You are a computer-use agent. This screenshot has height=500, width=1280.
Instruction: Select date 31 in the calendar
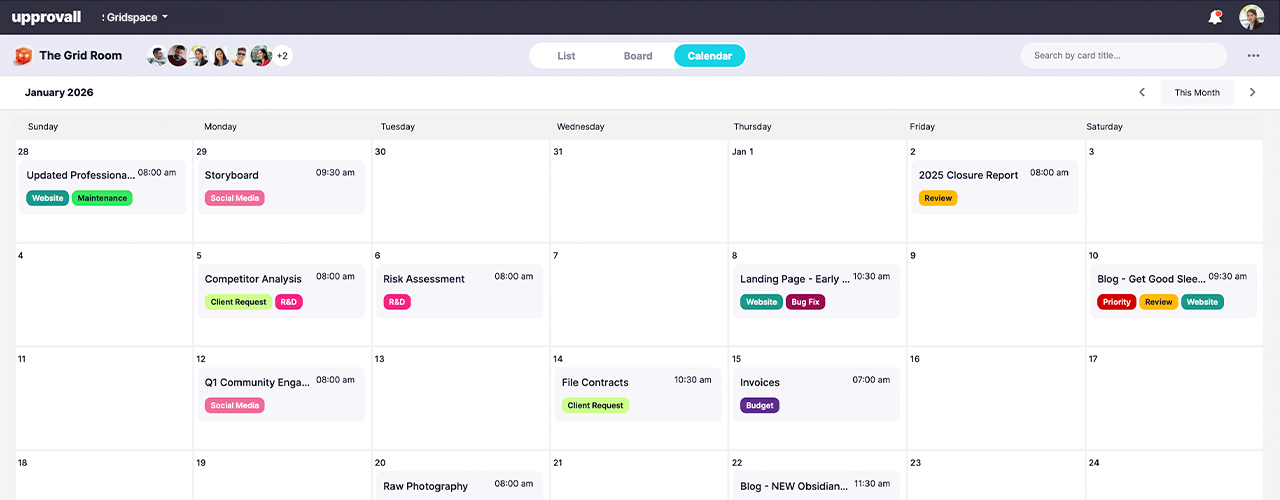[638, 191]
